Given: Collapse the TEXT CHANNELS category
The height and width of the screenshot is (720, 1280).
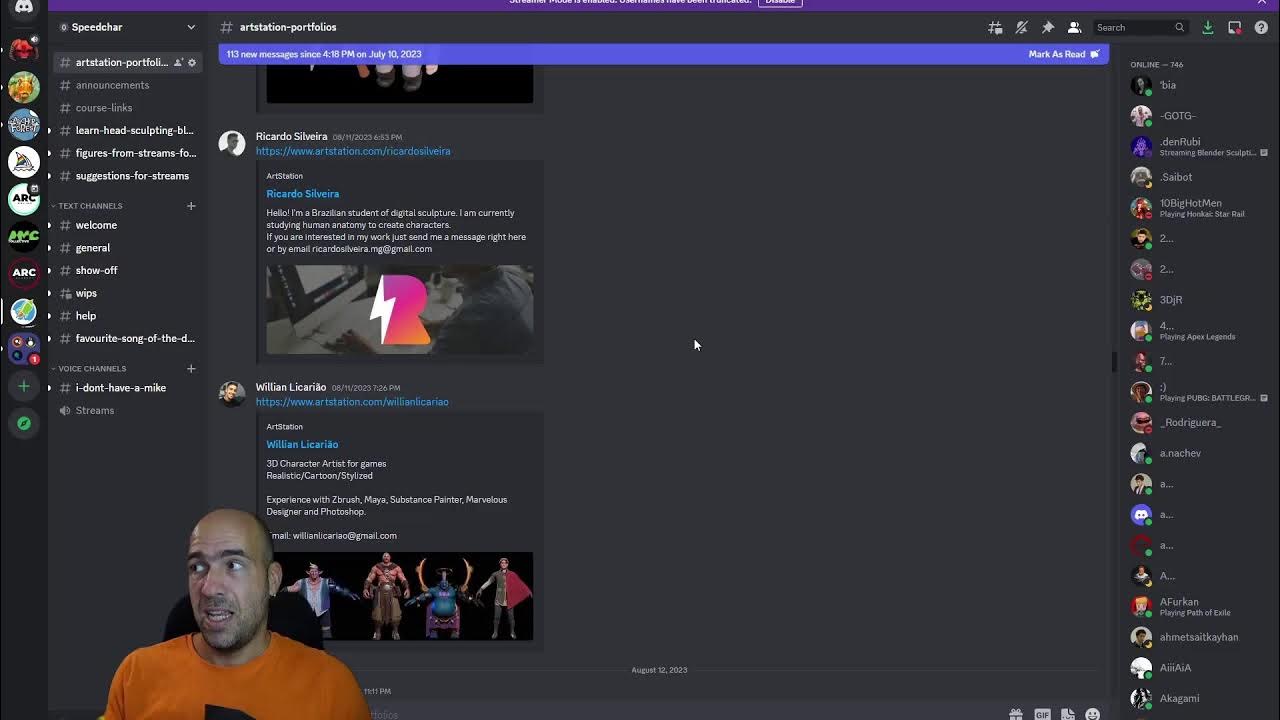Looking at the screenshot, I should pos(87,206).
